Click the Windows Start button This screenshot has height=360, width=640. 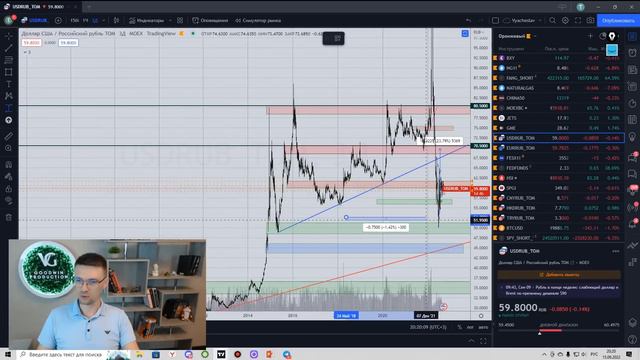8,354
